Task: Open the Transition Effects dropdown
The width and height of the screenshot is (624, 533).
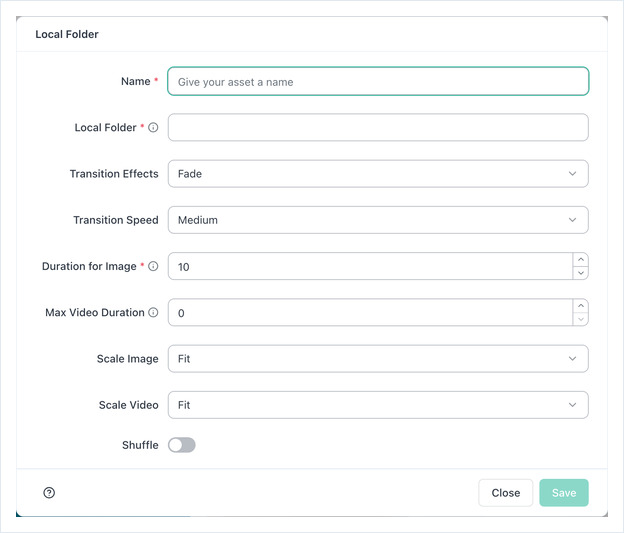Action: 378,174
